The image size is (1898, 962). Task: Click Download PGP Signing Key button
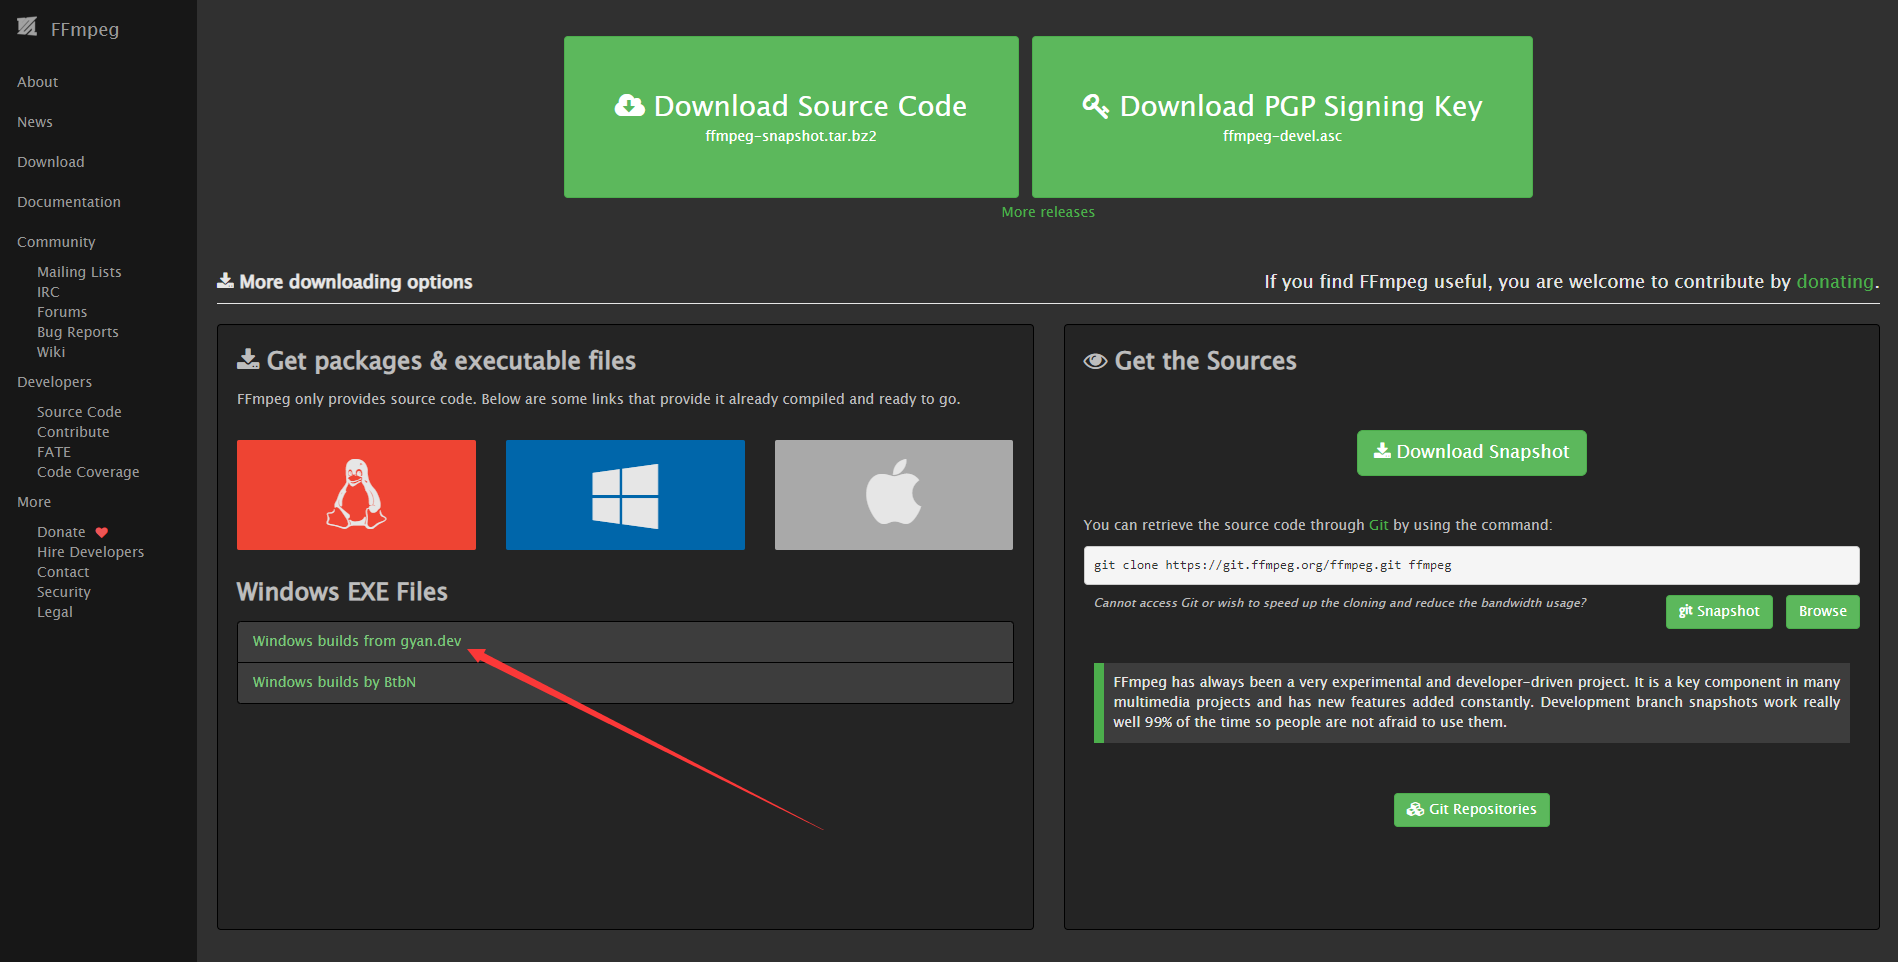coord(1282,117)
